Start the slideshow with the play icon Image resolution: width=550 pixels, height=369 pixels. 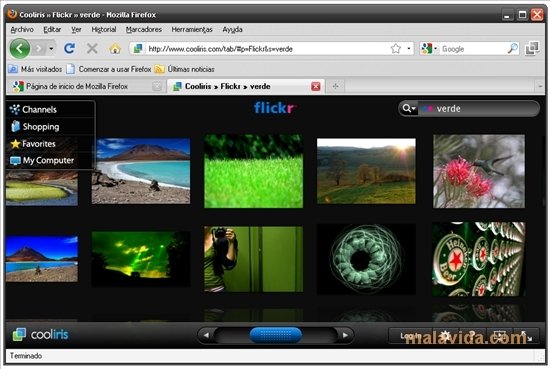coord(499,336)
